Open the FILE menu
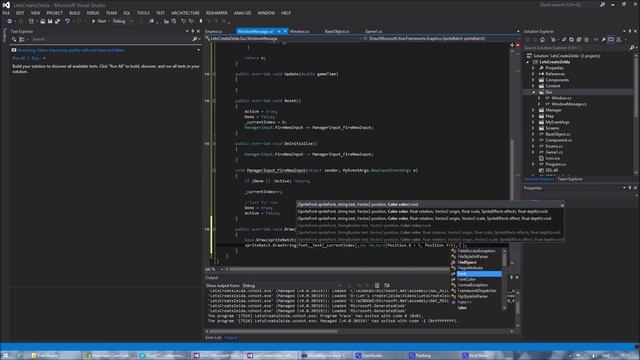 [x=6, y=13]
